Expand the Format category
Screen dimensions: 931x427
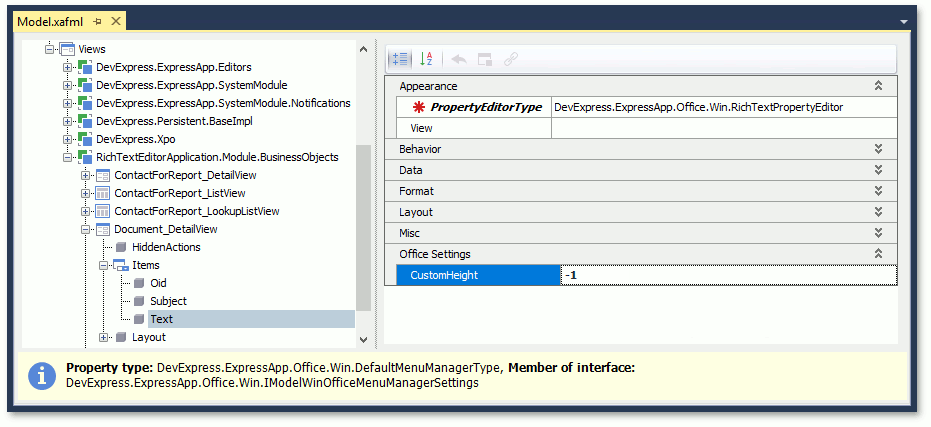click(x=879, y=191)
